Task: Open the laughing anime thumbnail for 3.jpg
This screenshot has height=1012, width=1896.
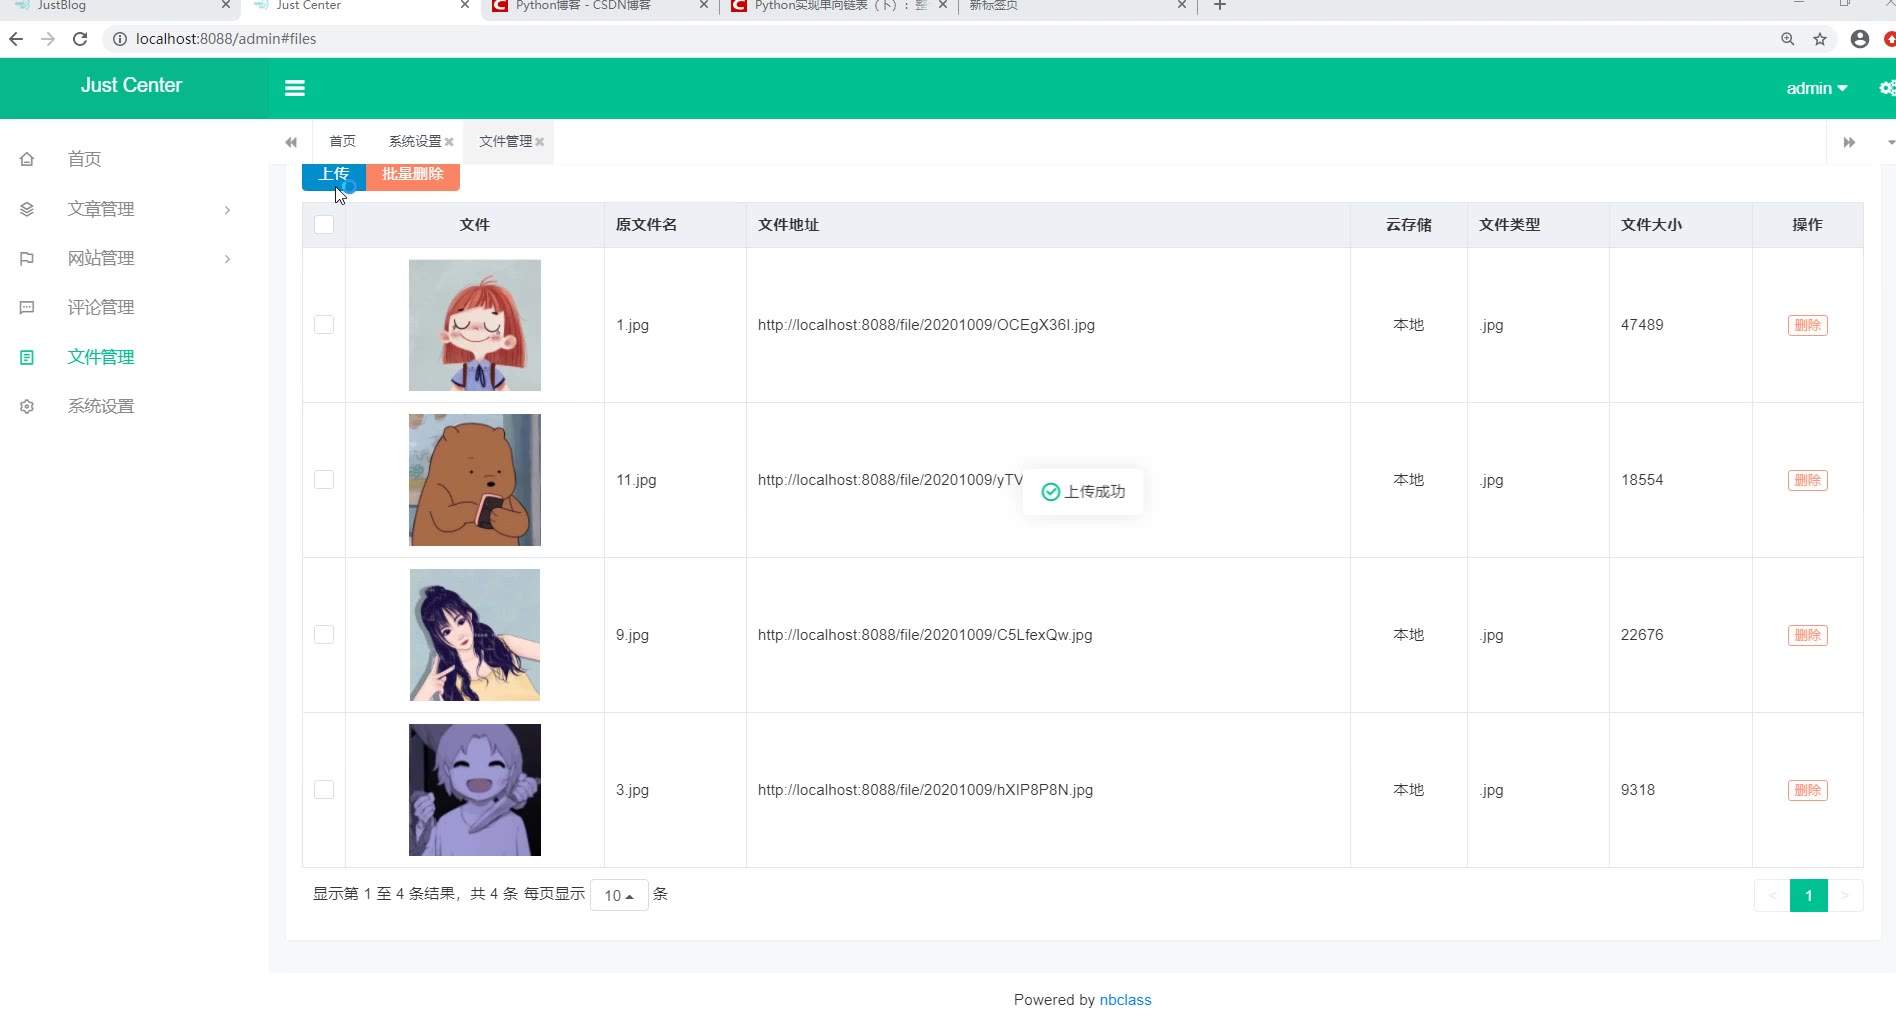Action: point(475,790)
